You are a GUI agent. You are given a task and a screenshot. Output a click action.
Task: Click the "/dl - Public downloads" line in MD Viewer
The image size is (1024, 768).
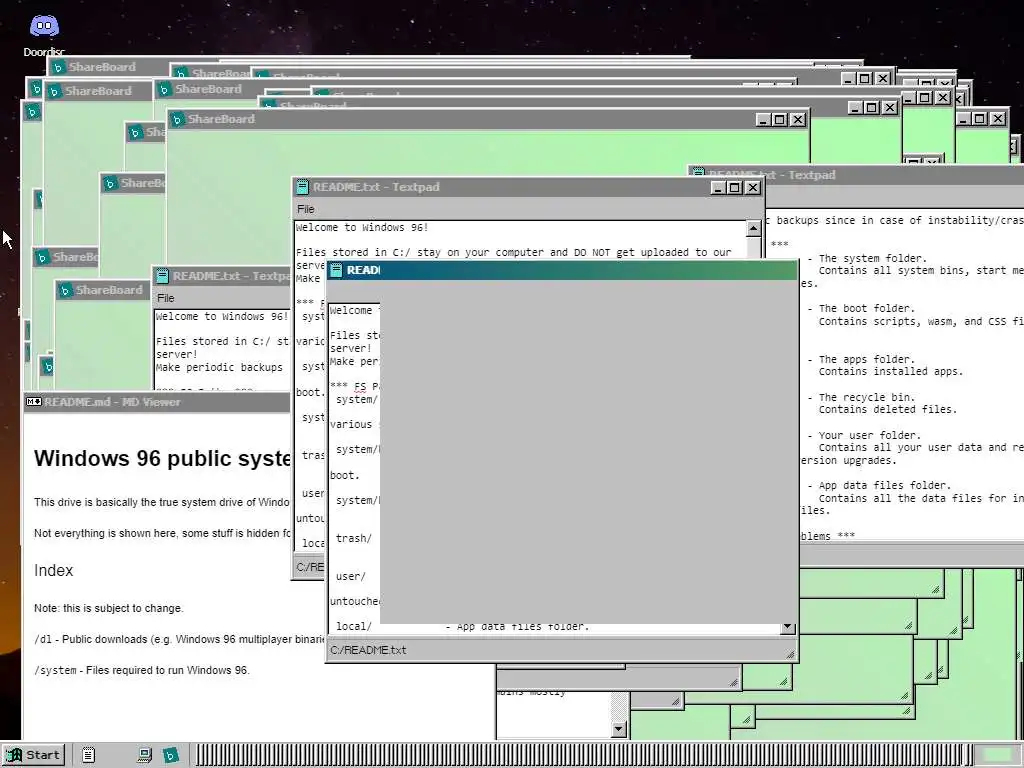[179, 639]
